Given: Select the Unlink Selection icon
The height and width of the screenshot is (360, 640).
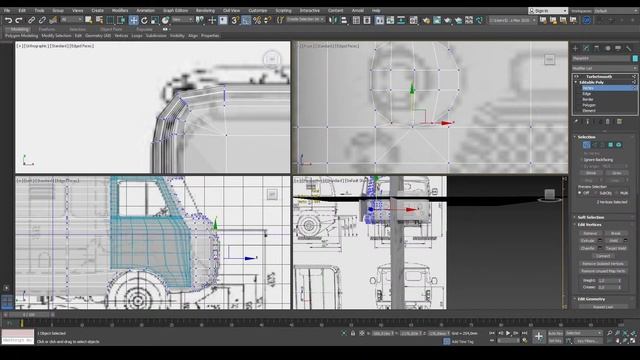Looking at the screenshot, I should point(42,20).
